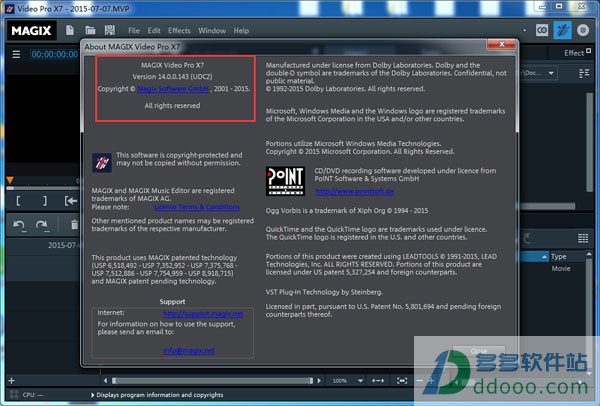Image resolution: width=600 pixels, height=406 pixels.
Task: Click the PoINT software logo
Action: tap(285, 181)
